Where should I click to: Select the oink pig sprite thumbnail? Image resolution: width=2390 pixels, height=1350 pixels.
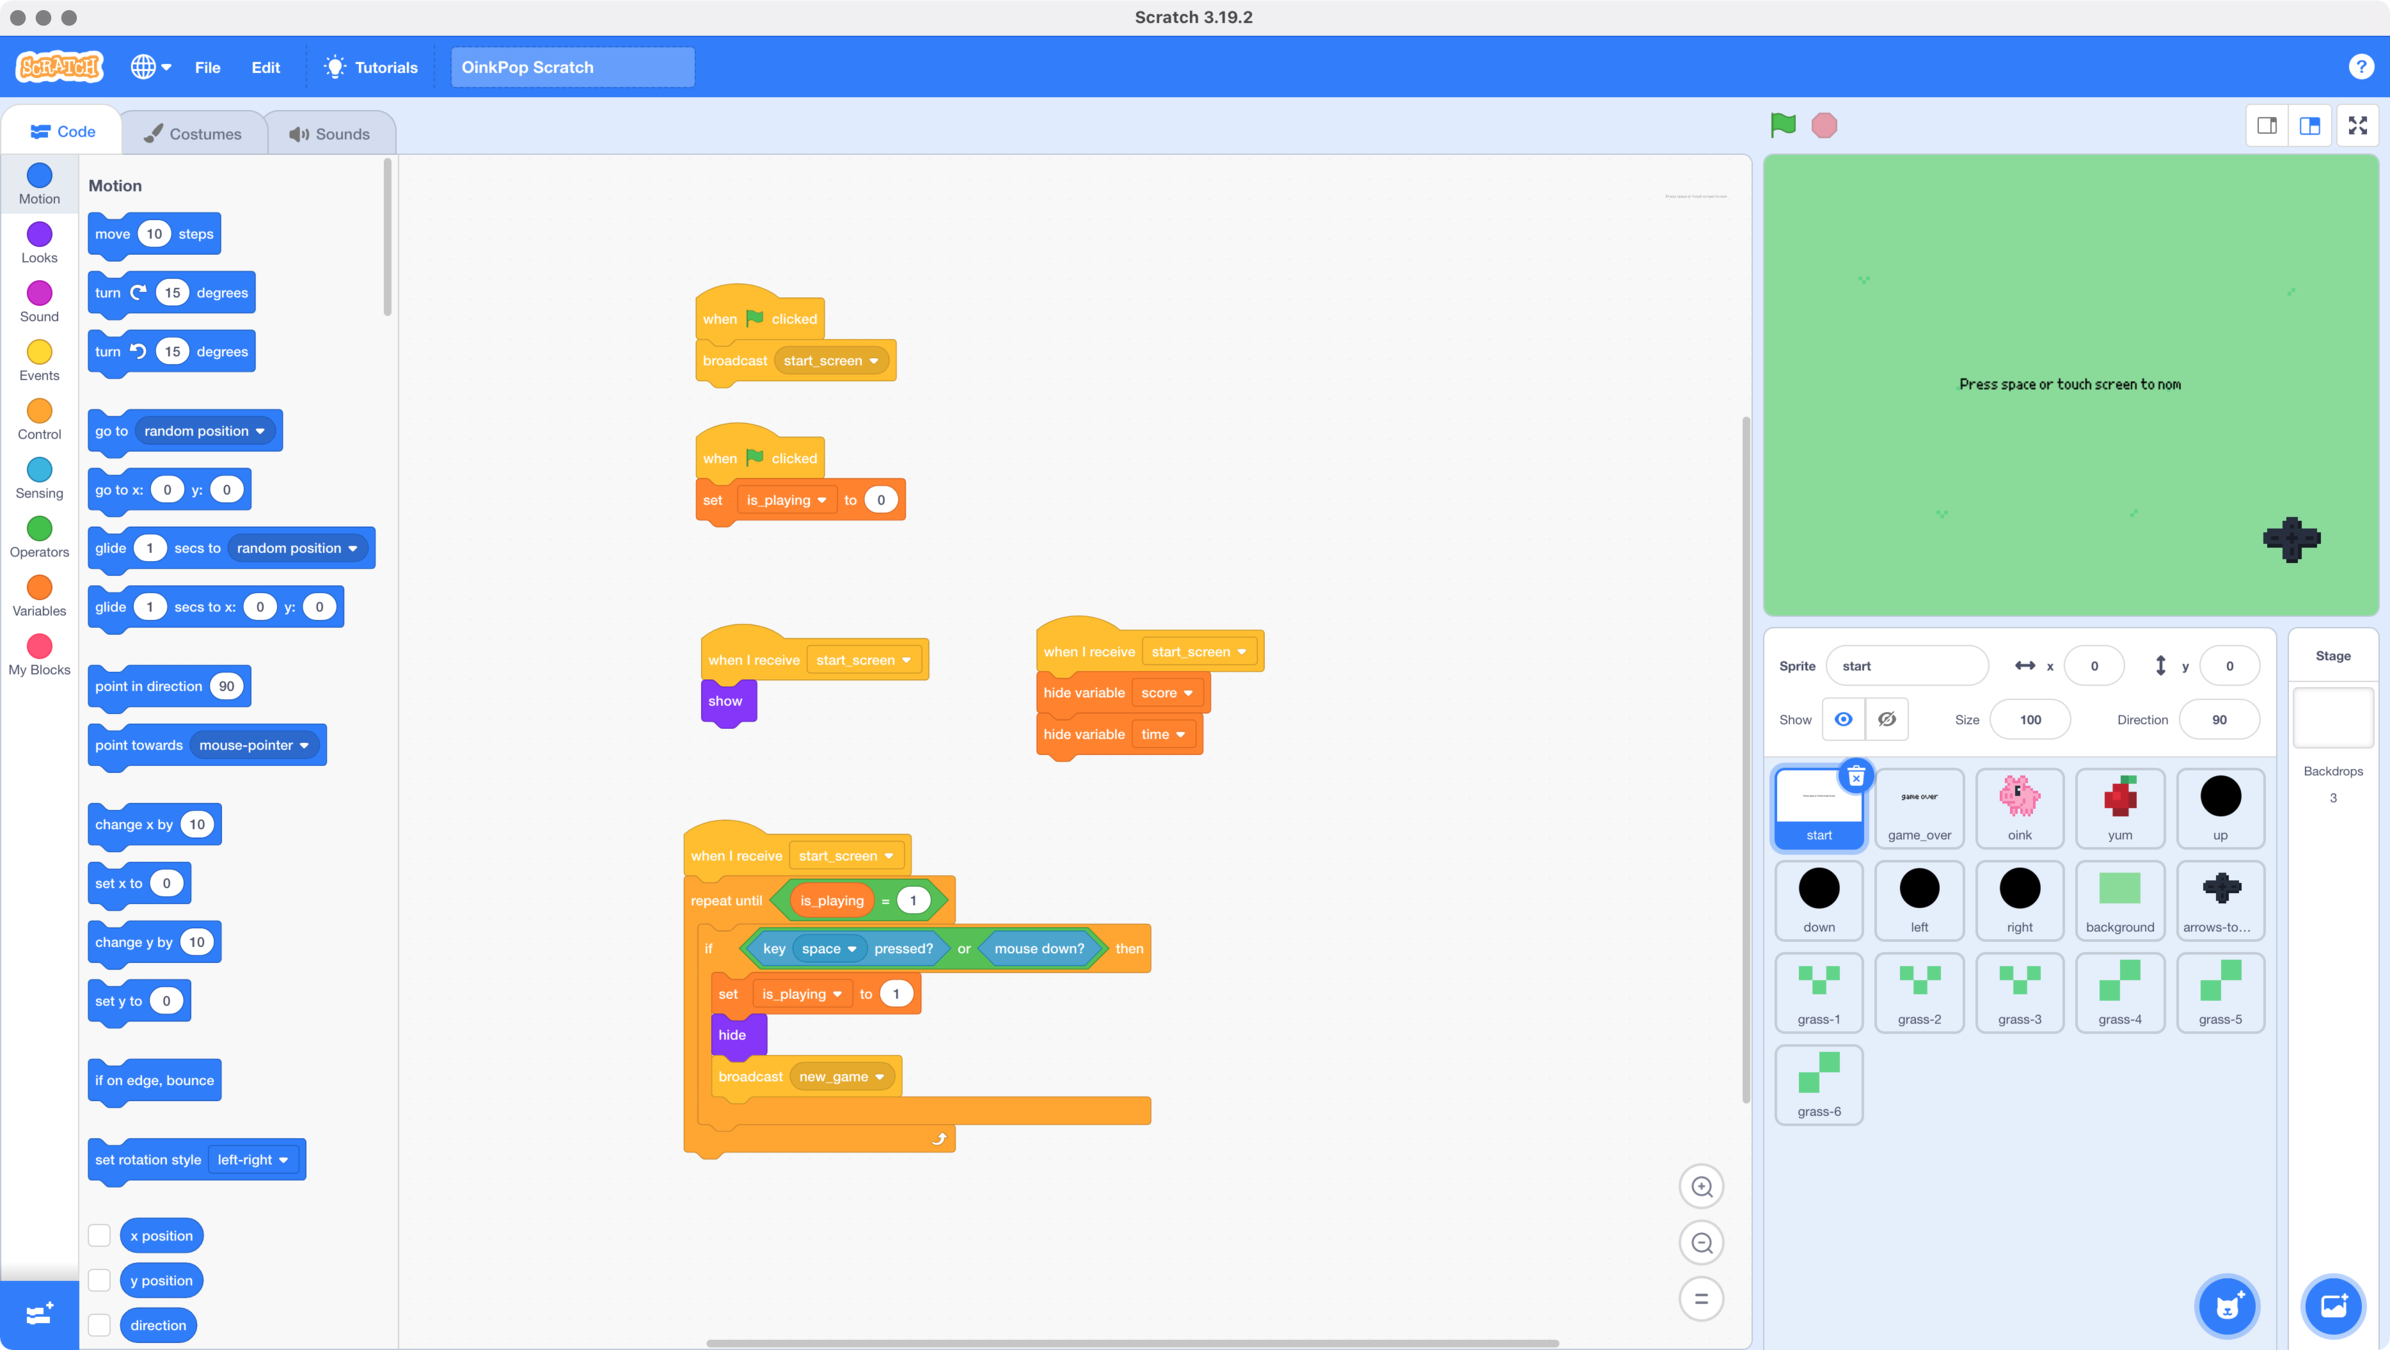click(x=2019, y=807)
